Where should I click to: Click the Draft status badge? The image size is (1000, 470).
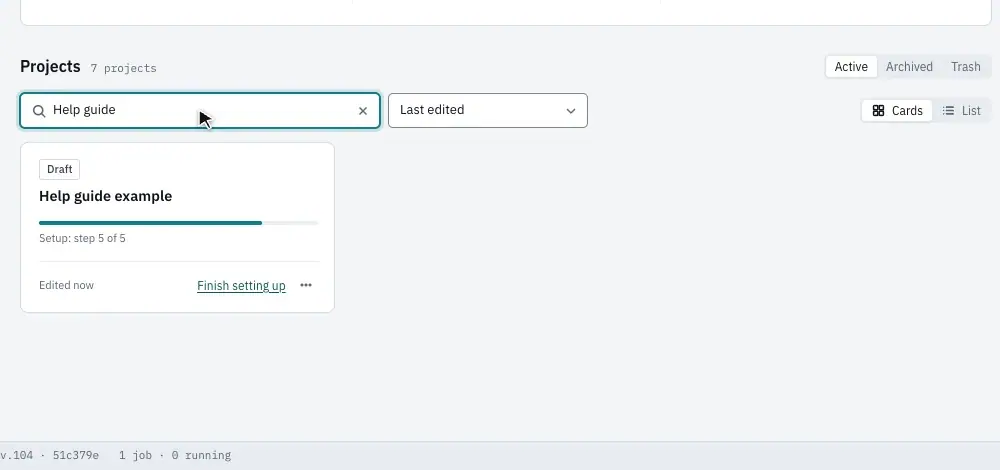coord(59,170)
